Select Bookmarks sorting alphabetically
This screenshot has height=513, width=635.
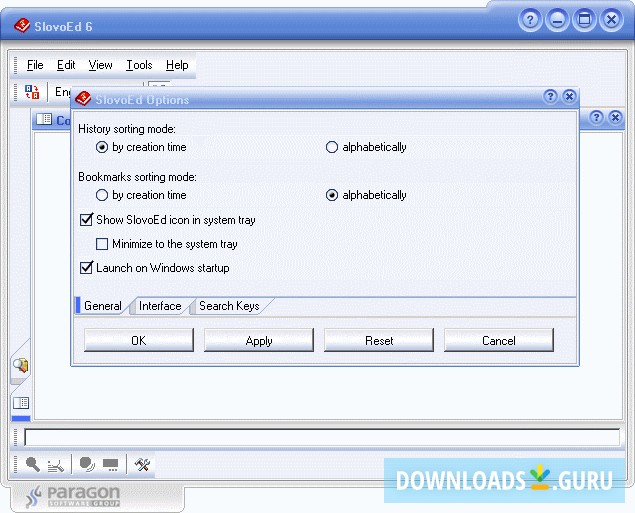coord(366,195)
